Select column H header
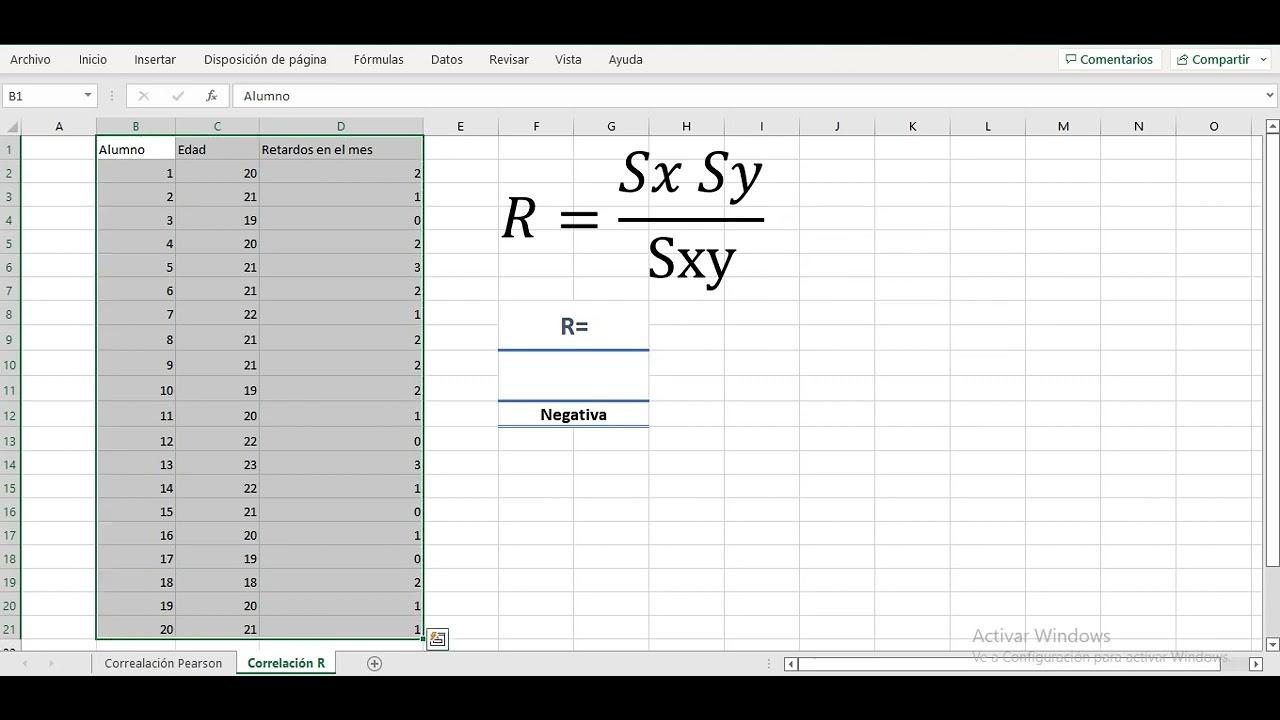The height and width of the screenshot is (720, 1280). pos(686,126)
